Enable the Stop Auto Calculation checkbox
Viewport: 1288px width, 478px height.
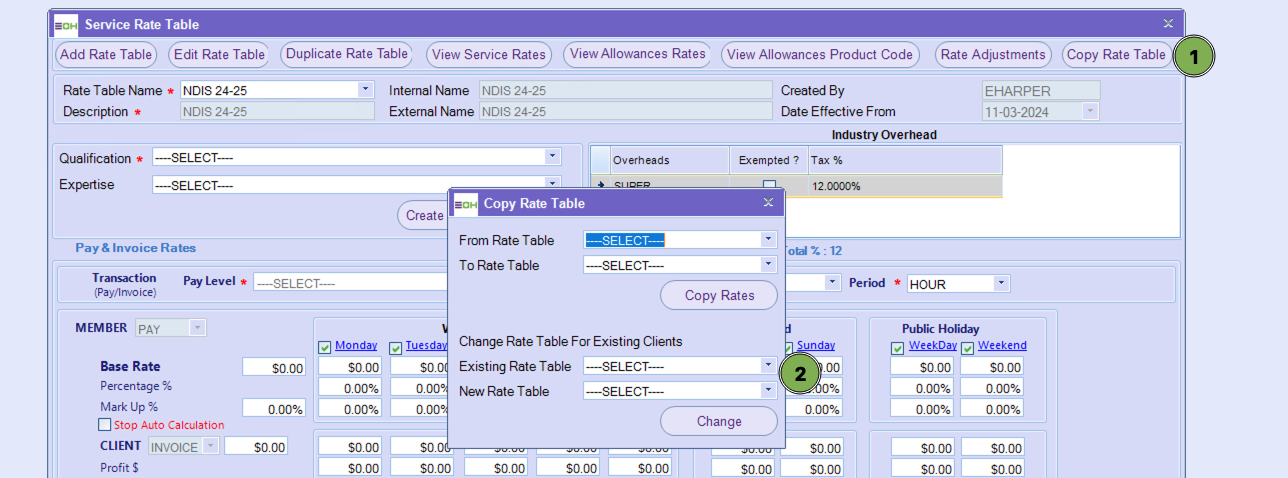106,425
